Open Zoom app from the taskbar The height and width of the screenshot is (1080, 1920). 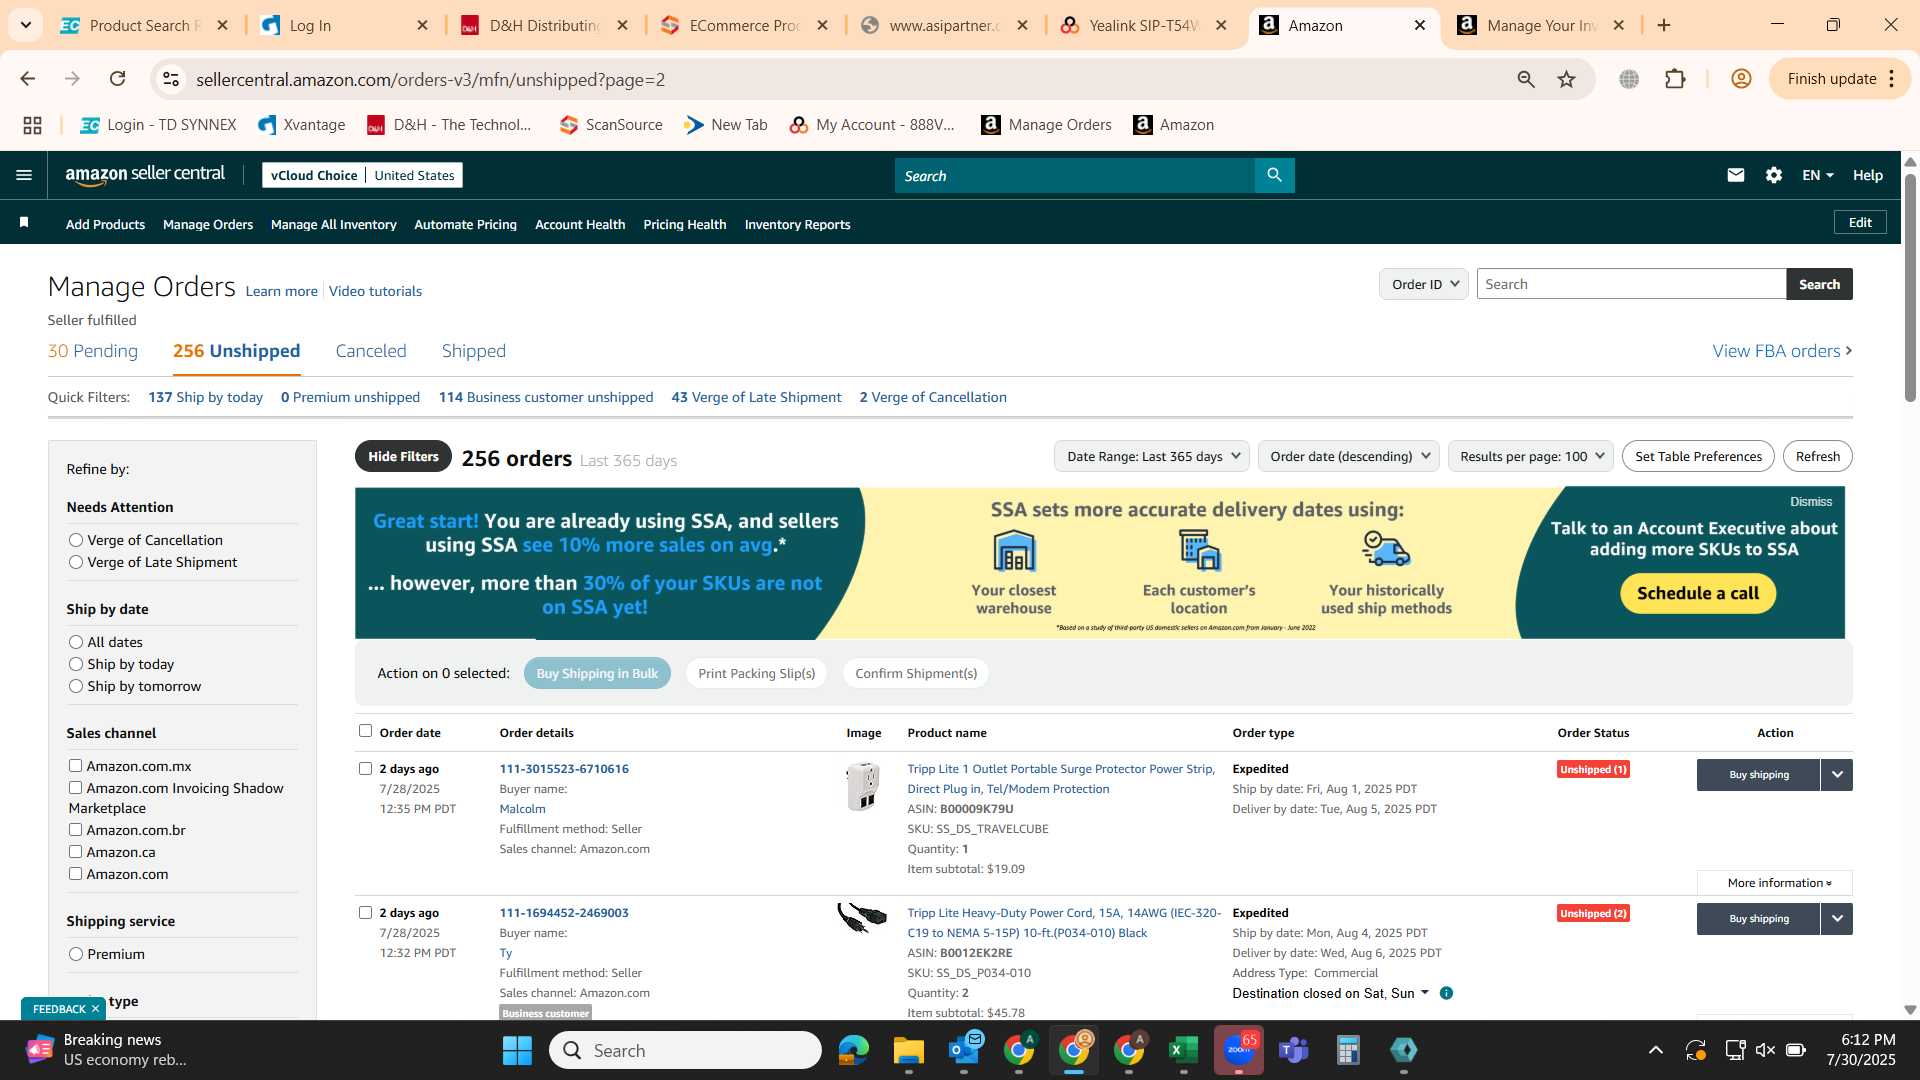coord(1239,1050)
